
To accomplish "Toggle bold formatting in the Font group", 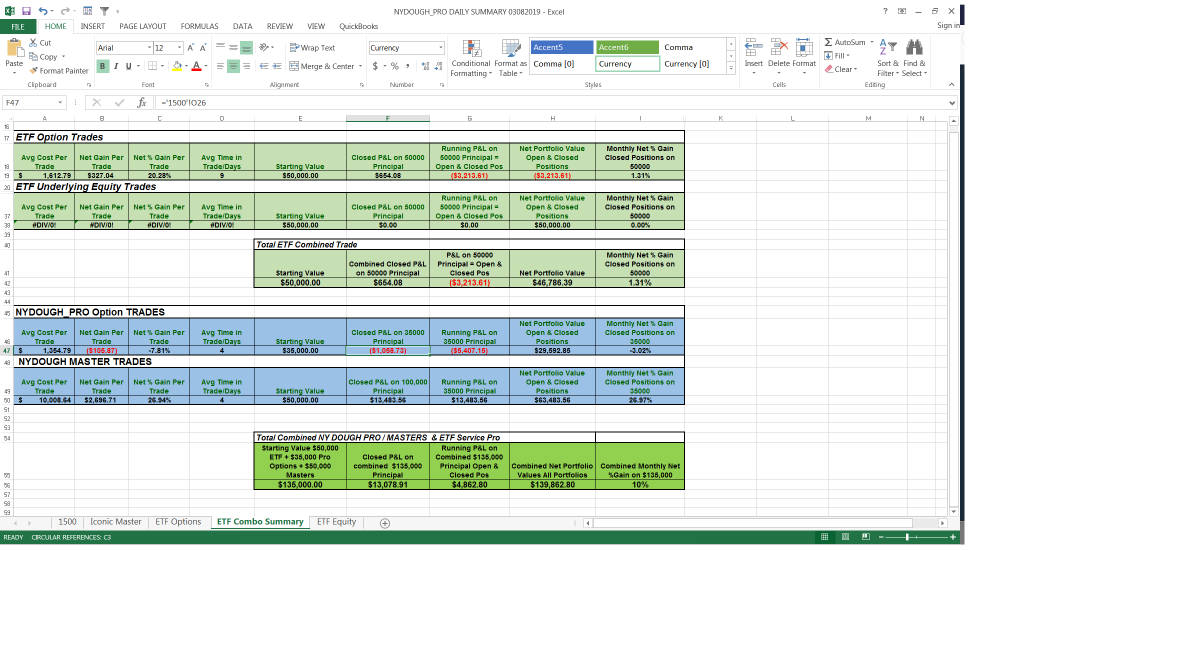I will (x=103, y=64).
